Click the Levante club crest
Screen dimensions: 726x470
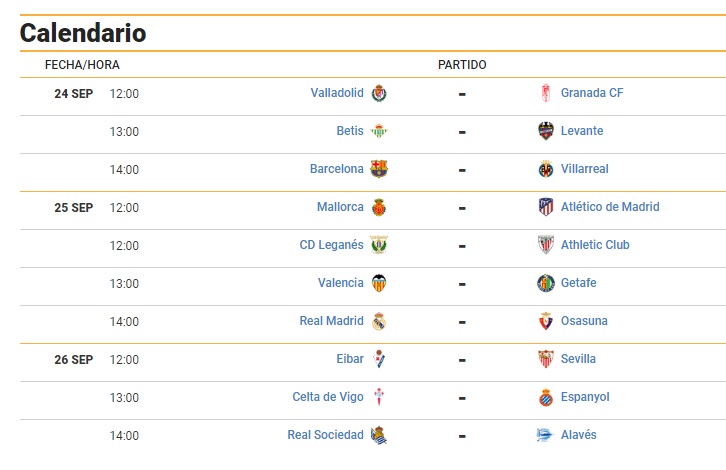tap(546, 131)
